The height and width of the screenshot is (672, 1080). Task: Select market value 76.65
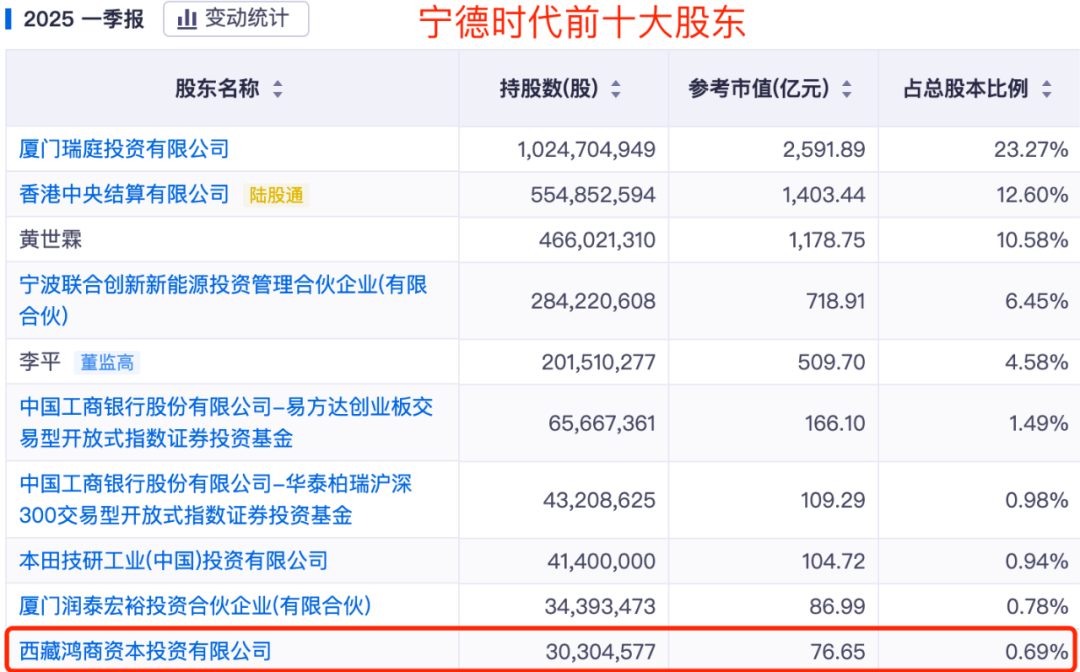coord(840,651)
